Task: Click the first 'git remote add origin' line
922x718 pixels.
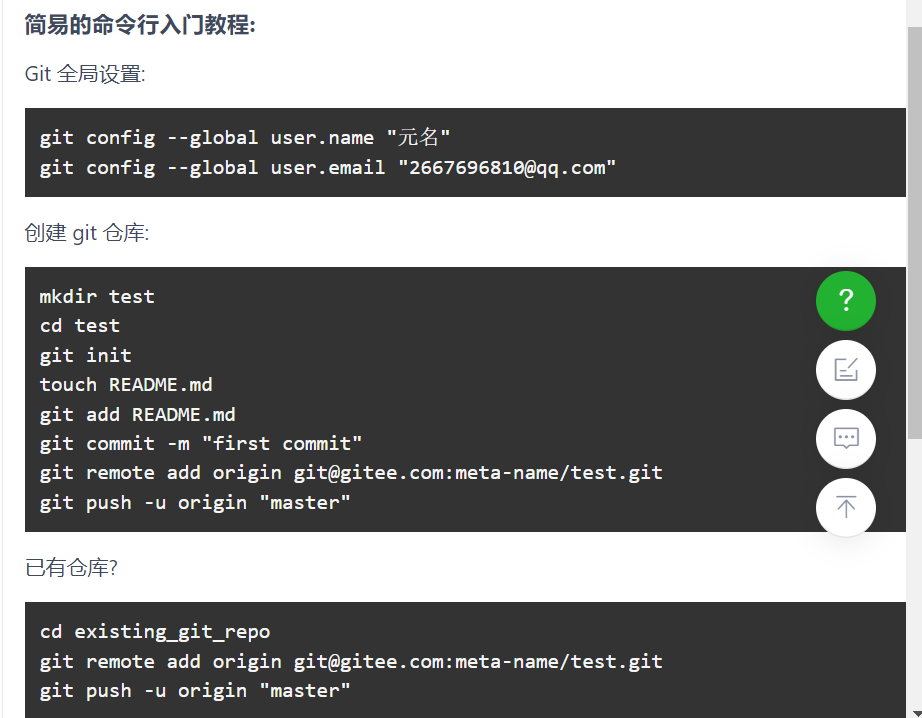Action: click(351, 472)
